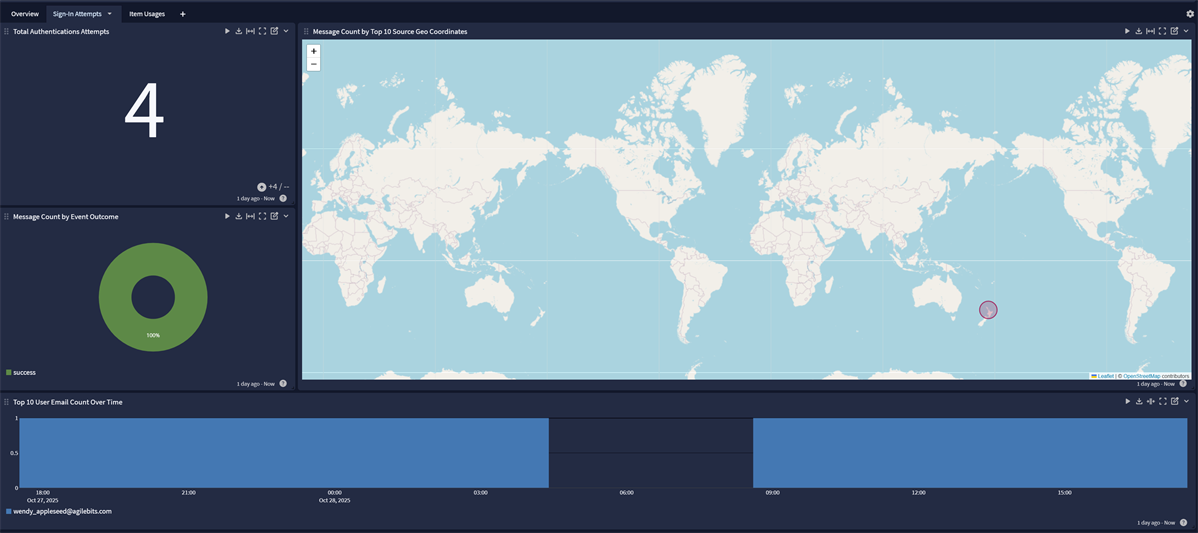
Task: Edit the Top 10 User Email Count widget
Action: [x=1175, y=401]
